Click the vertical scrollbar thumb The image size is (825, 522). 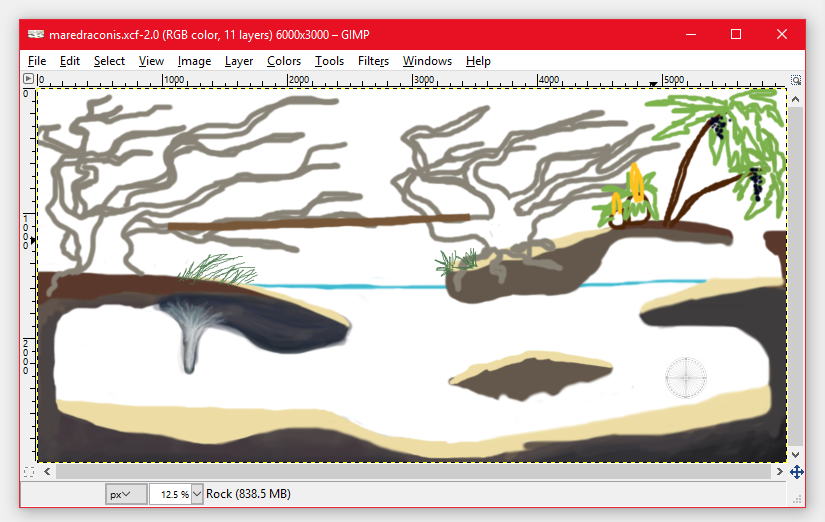(x=796, y=277)
